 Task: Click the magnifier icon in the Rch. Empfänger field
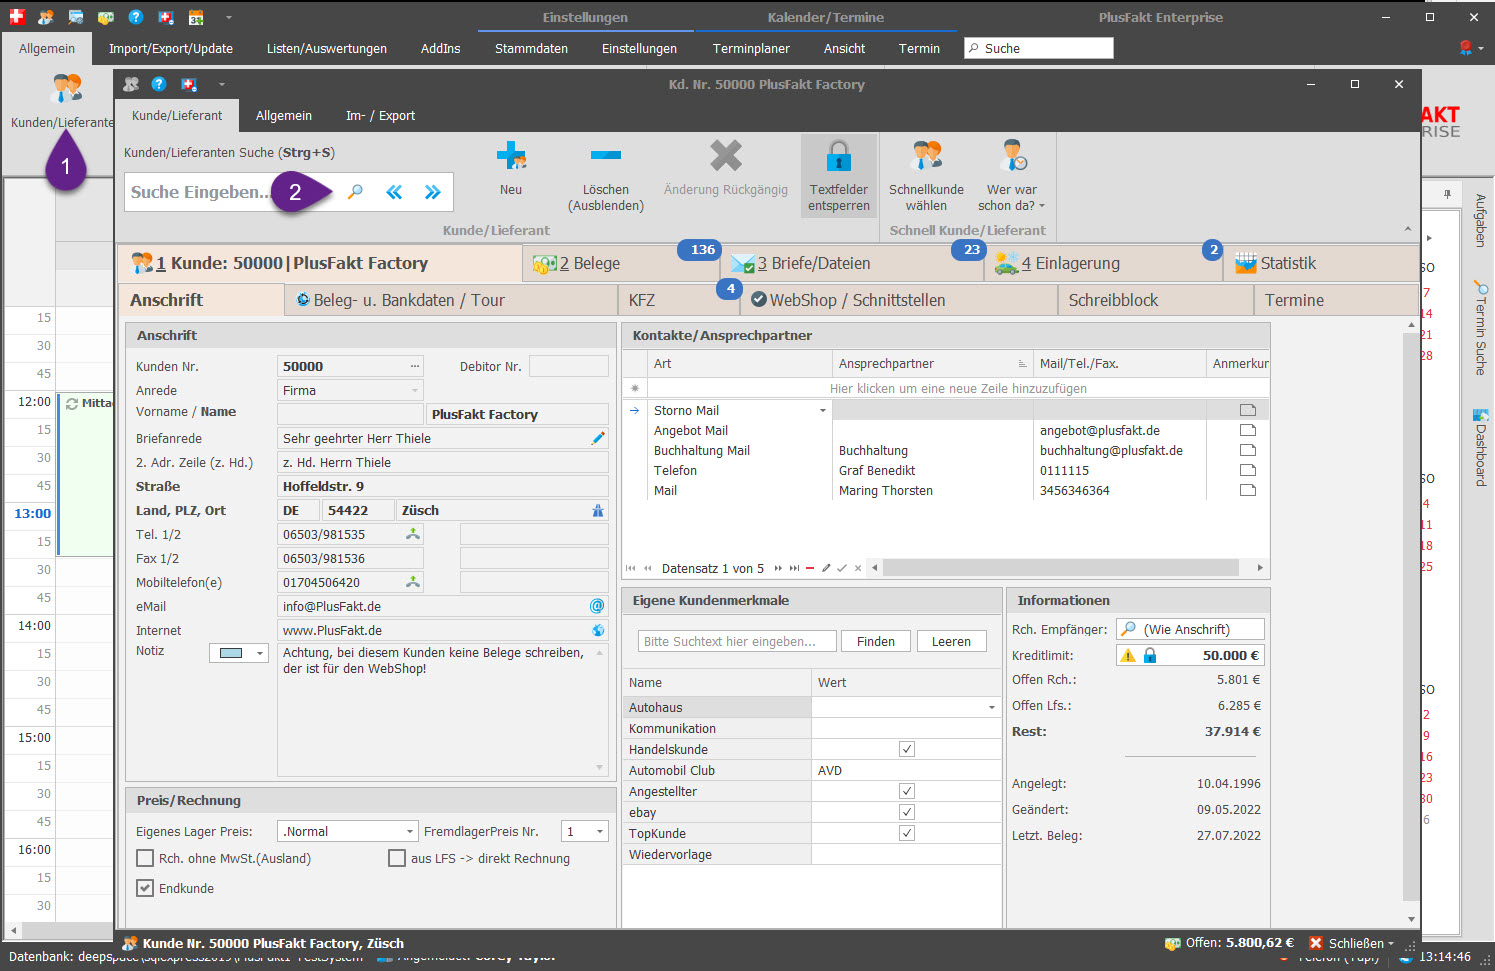[1128, 629]
